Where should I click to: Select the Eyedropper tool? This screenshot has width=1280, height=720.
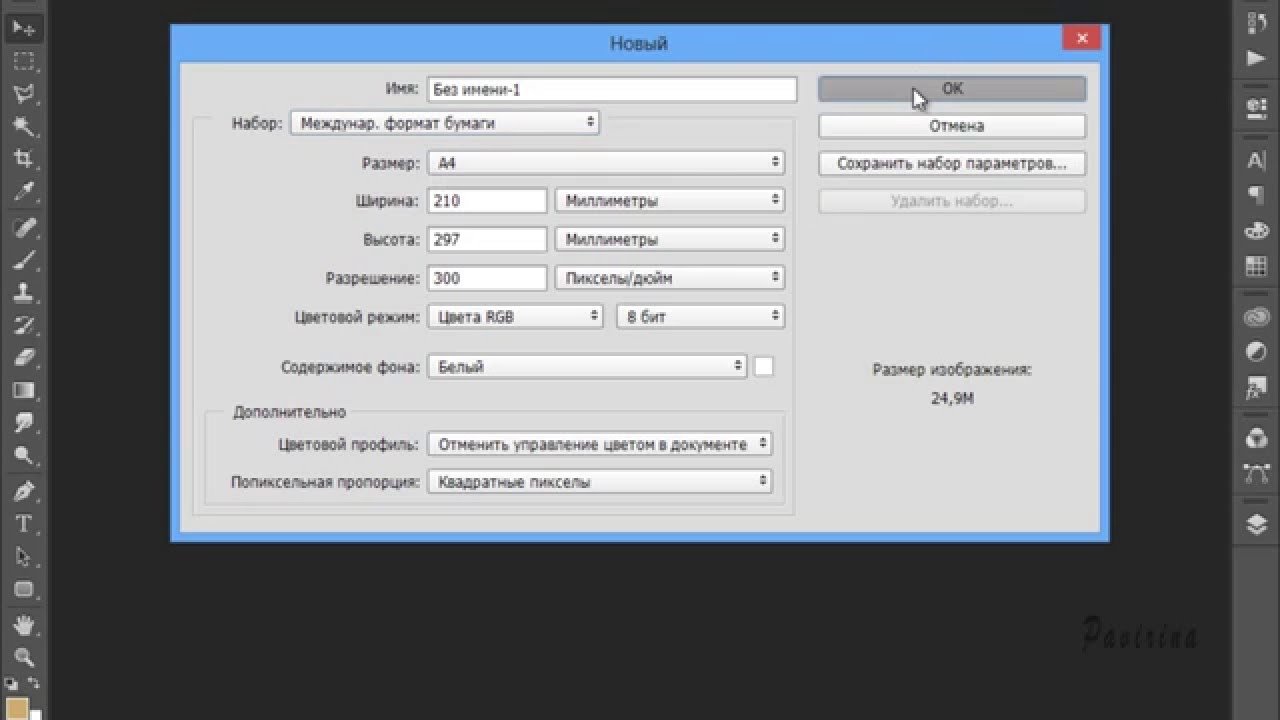23,191
